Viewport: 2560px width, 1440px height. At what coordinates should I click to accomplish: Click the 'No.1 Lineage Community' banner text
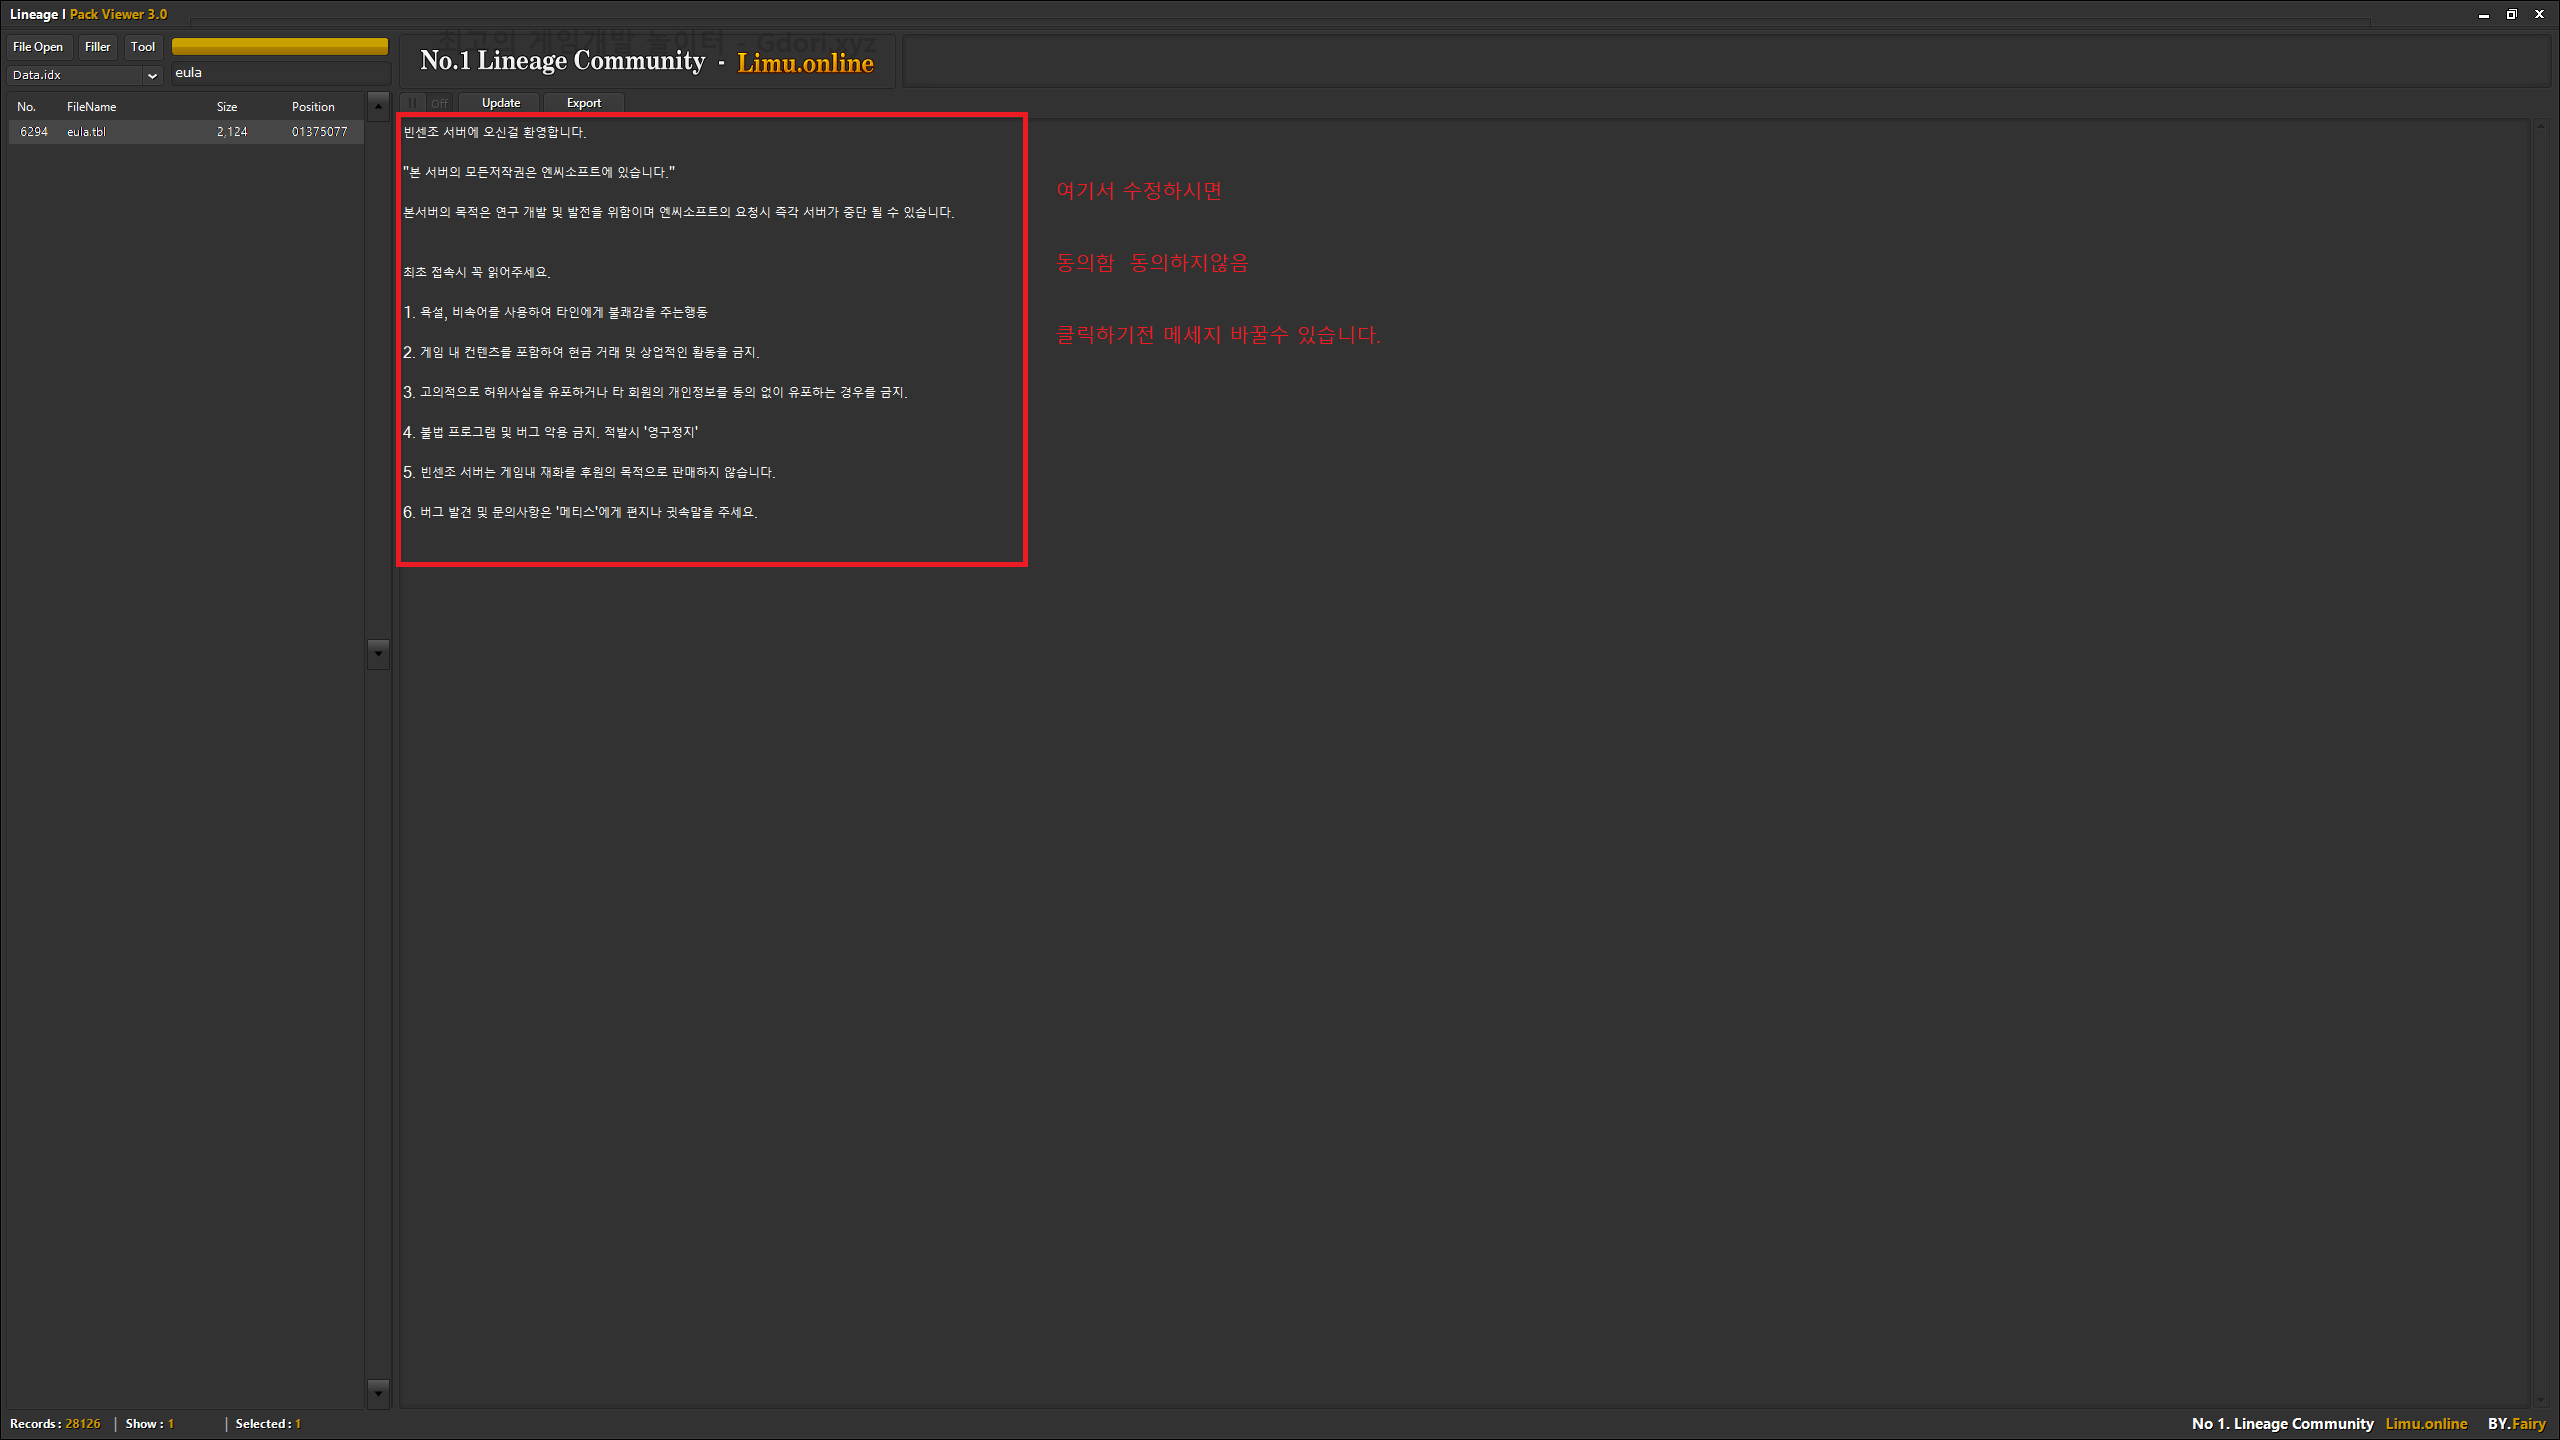[562, 61]
